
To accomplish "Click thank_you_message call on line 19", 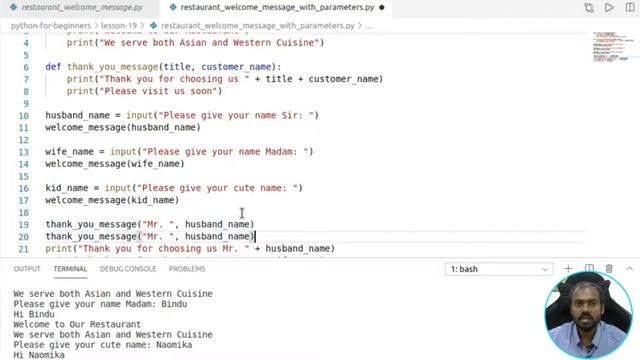I will 150,224.
